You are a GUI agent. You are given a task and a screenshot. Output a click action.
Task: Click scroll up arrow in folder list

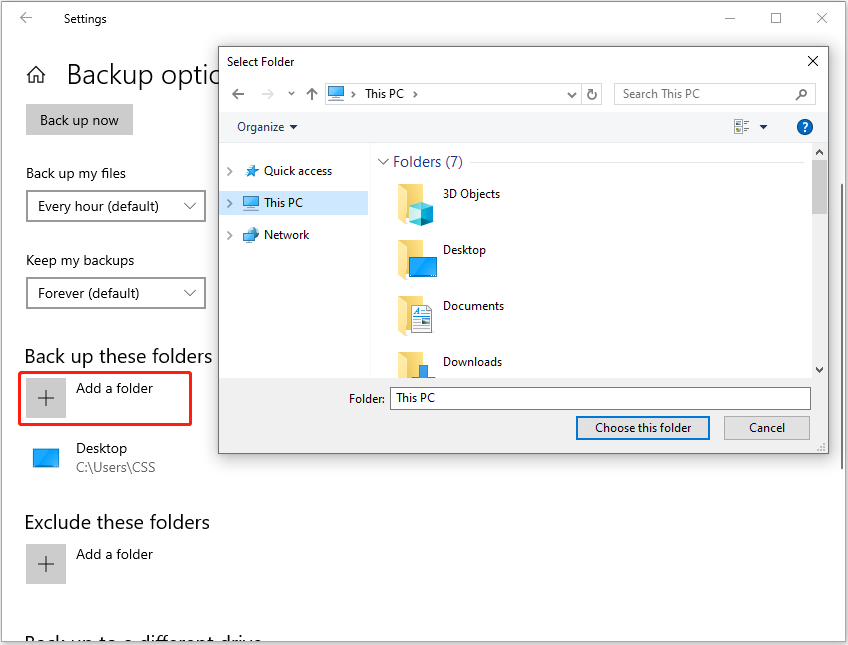819,152
